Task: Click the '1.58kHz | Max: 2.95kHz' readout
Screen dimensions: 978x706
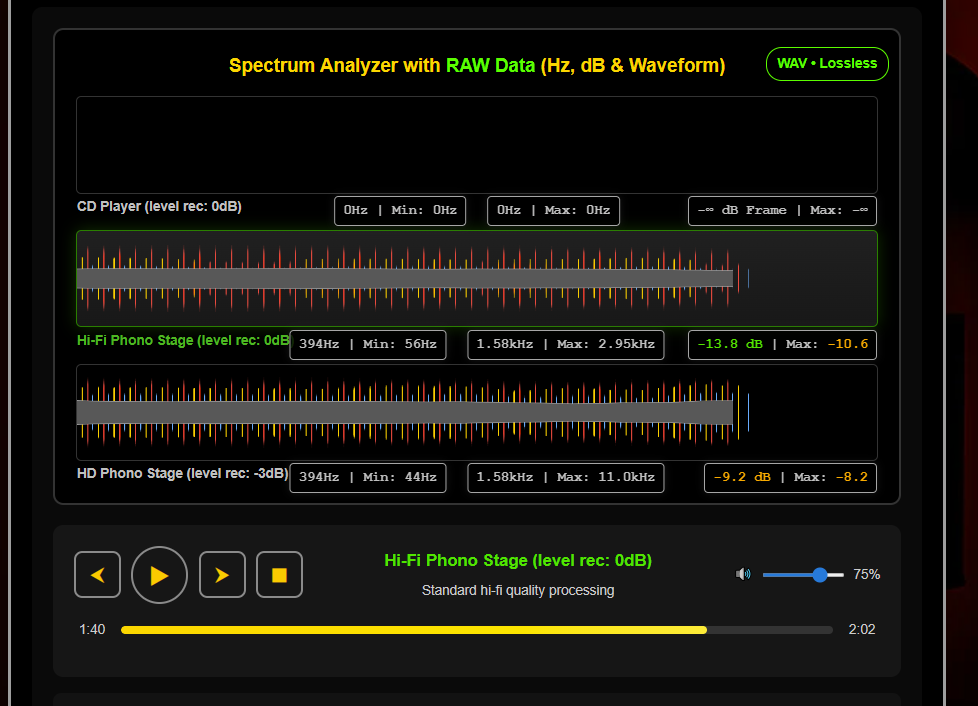Action: coord(566,345)
